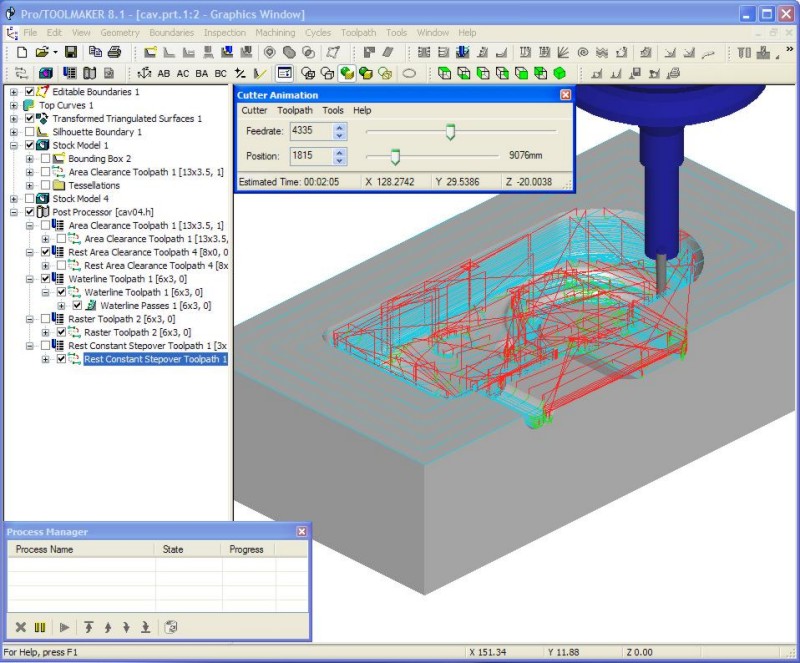The width and height of the screenshot is (800, 663).
Task: Click the toolbar overflow chevron
Action: coord(790,50)
